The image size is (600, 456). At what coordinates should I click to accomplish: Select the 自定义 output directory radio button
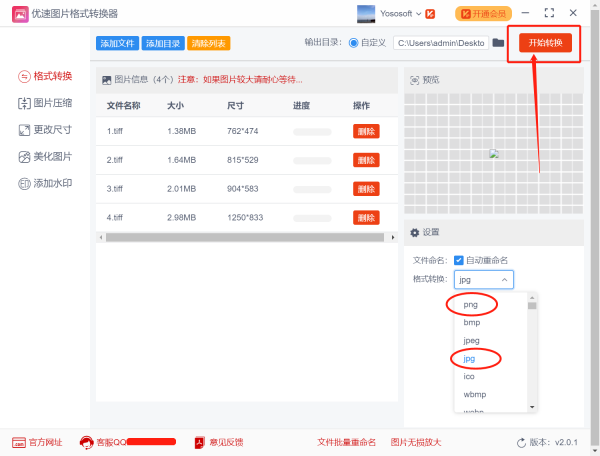(x=353, y=43)
